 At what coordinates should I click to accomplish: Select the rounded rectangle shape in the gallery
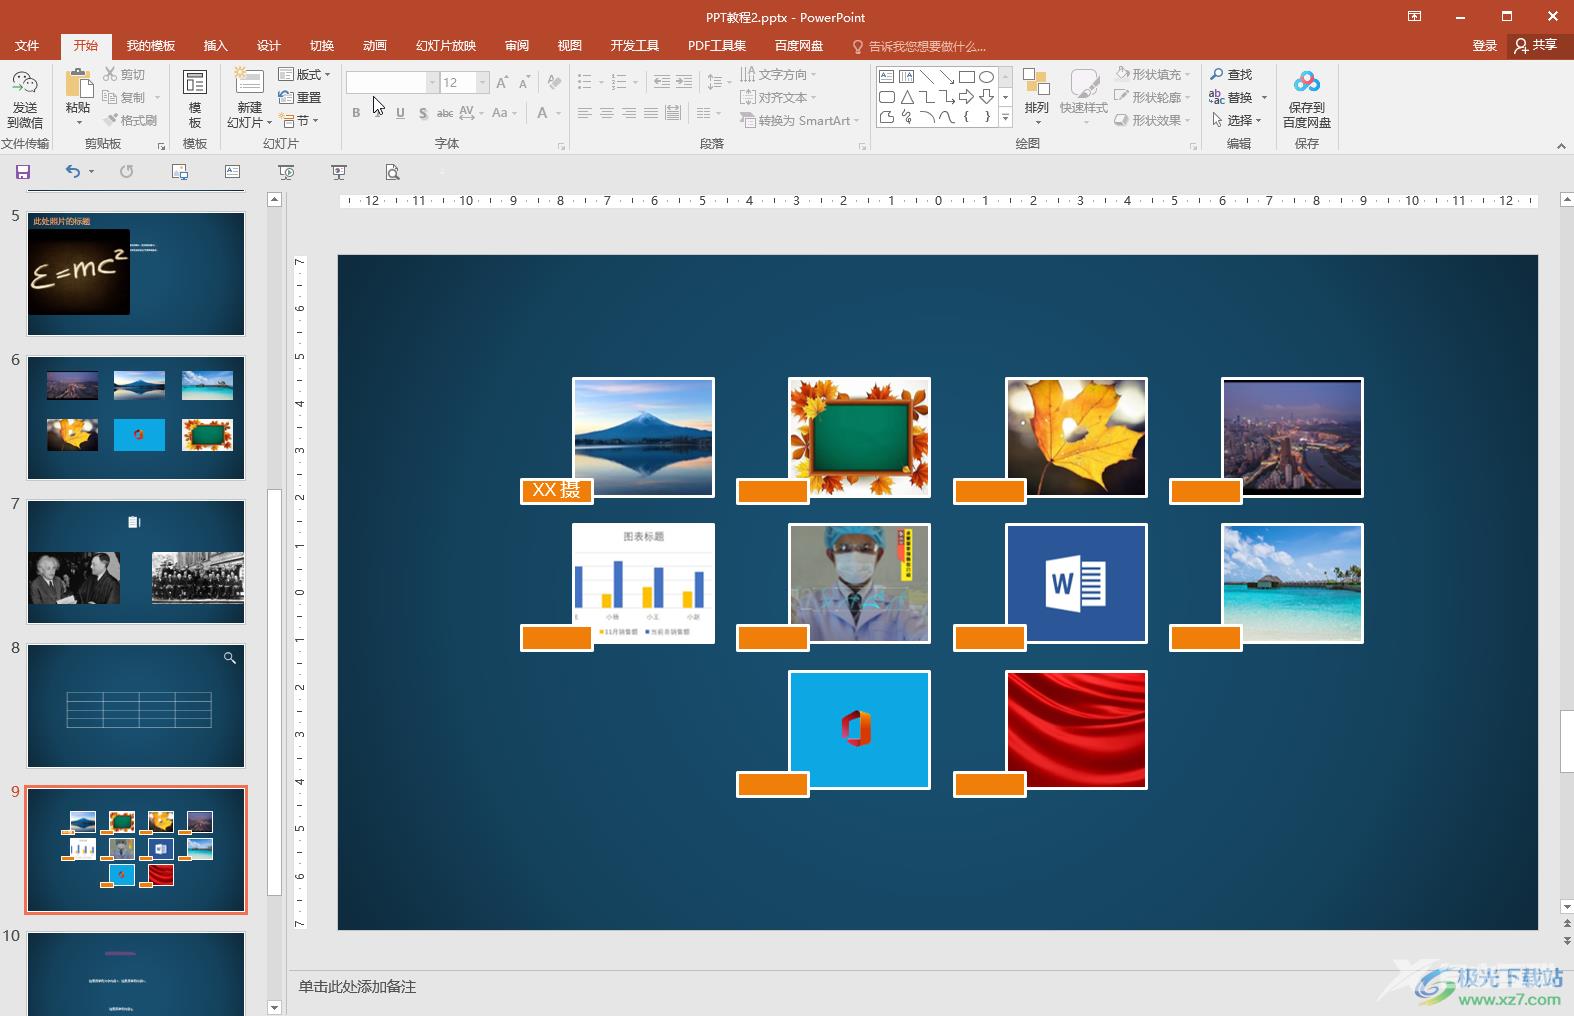pyautogui.click(x=886, y=97)
